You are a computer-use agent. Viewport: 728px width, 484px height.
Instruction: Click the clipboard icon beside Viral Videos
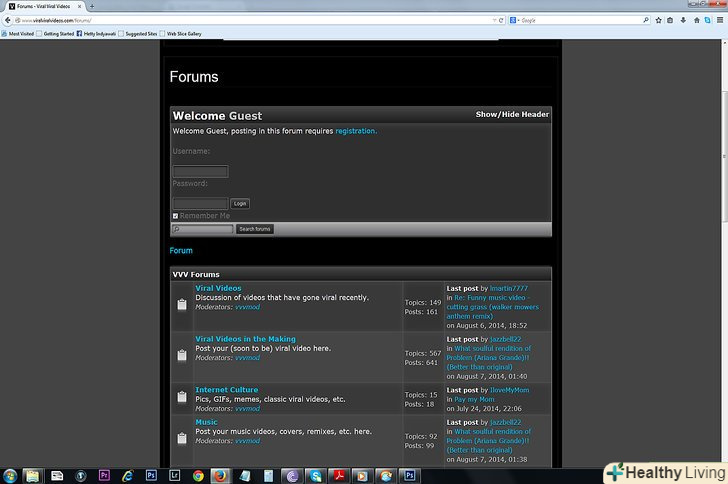click(x=182, y=304)
